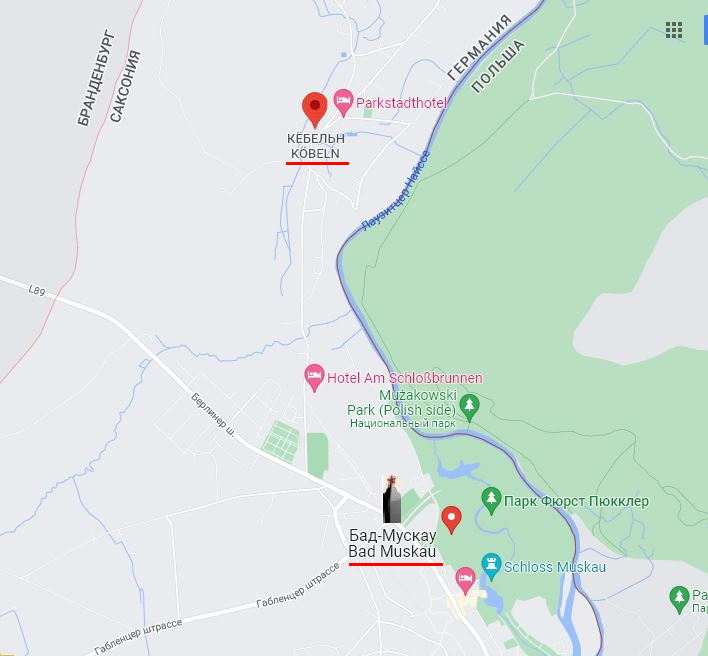Click the Лаузитцер-Найссе river label
The height and width of the screenshot is (656, 708).
tap(396, 191)
